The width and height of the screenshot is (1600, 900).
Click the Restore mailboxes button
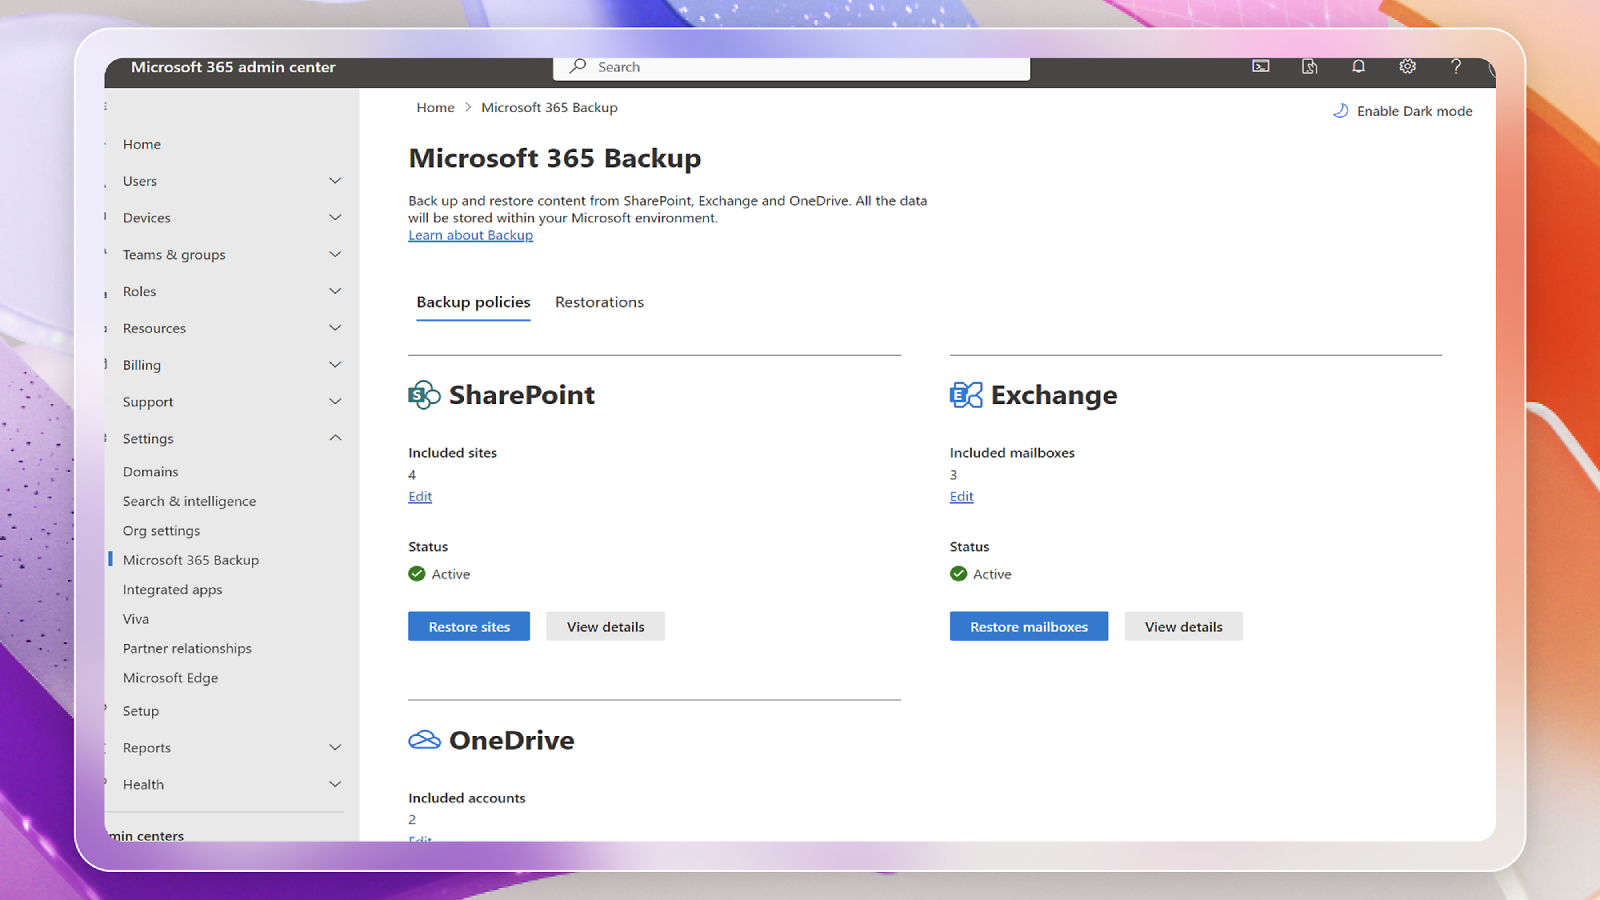pos(1029,627)
